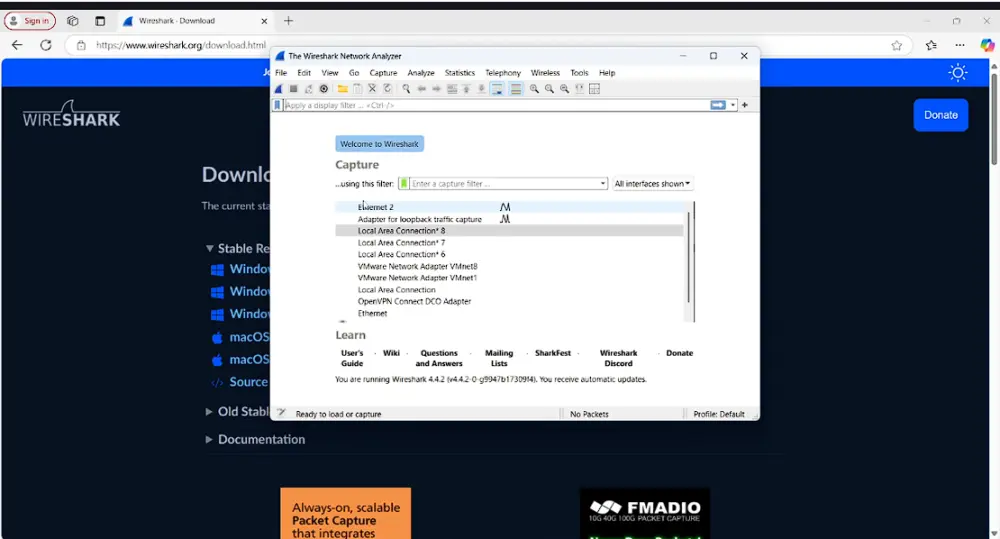Close capture file X icon in toolbar
This screenshot has width=1000, height=539.
[x=372, y=89]
